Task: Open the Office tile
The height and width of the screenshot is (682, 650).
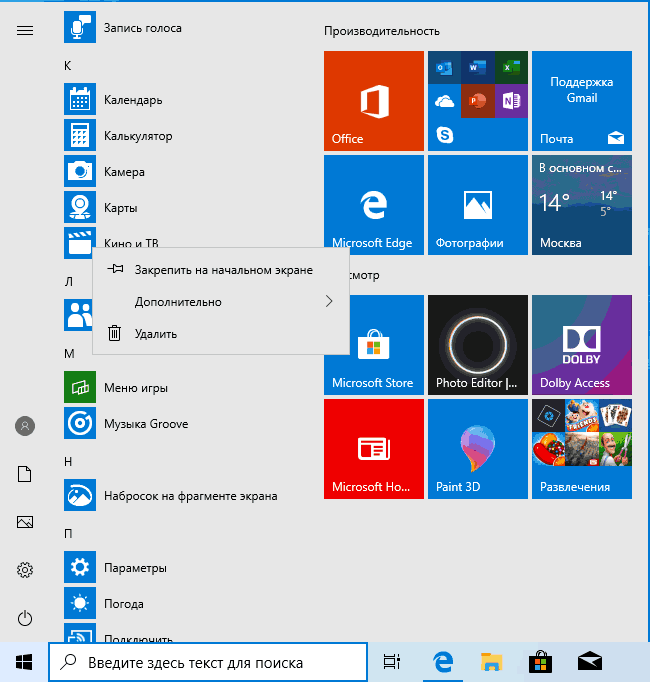Action: pyautogui.click(x=374, y=101)
